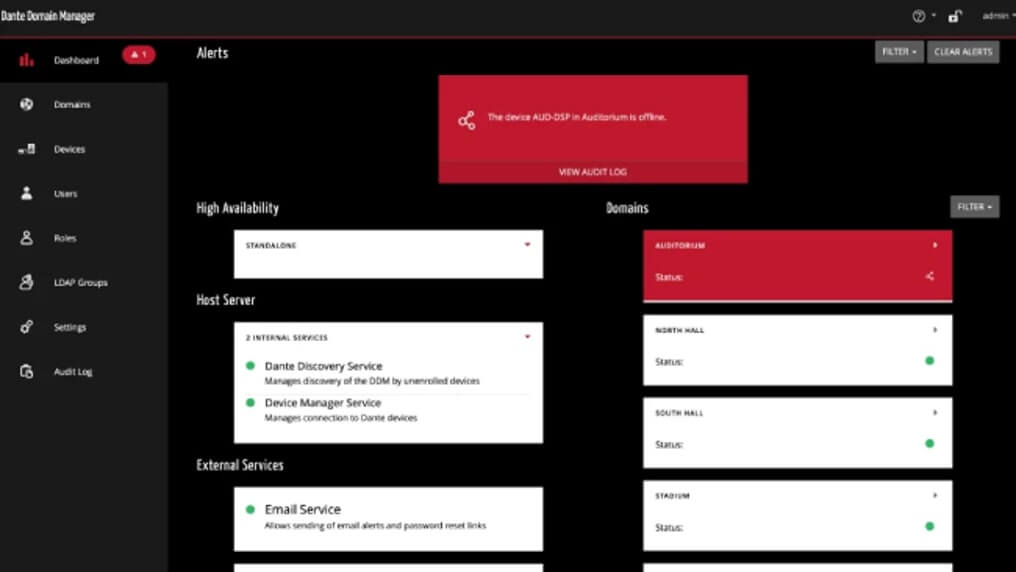Click the Users person icon
Screen dimensions: 1016x572
click(26, 193)
